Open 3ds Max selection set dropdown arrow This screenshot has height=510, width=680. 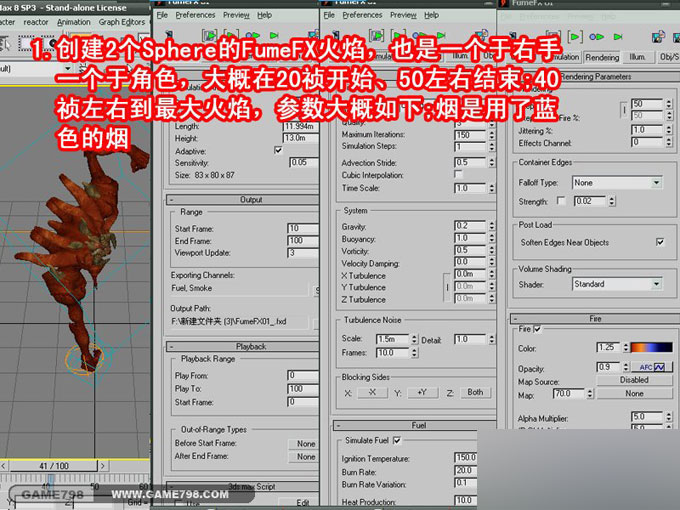pyautogui.click(x=68, y=69)
